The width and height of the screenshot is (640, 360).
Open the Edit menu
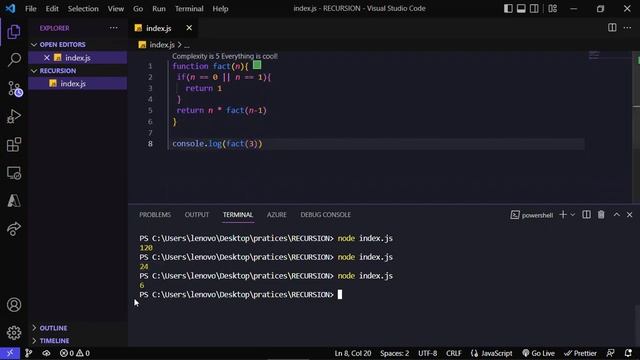[x=52, y=9]
